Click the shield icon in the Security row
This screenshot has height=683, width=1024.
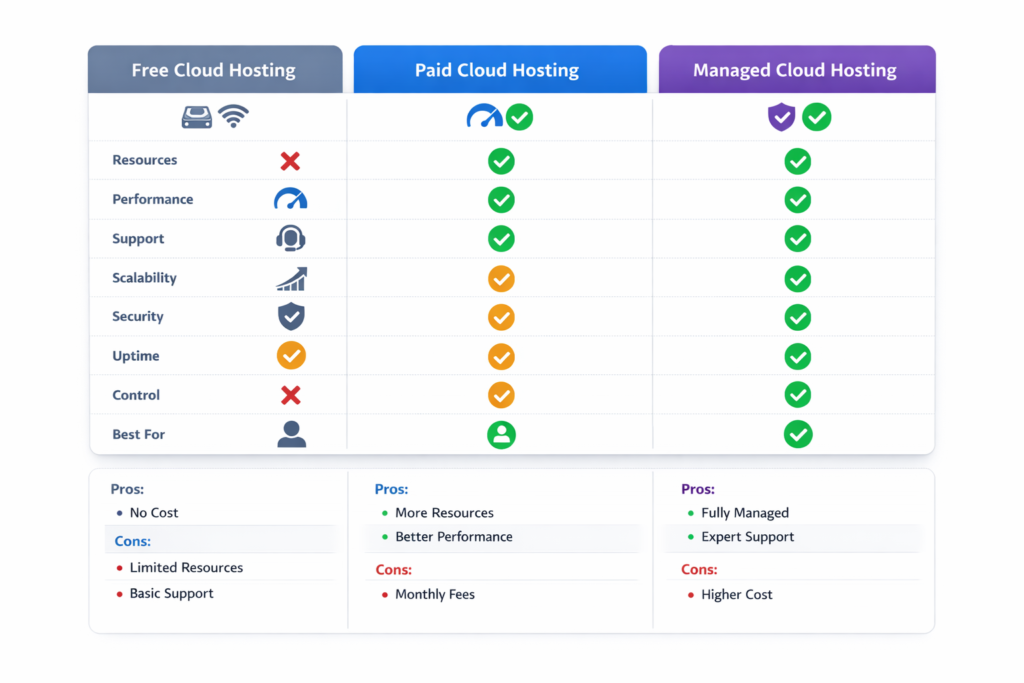pyautogui.click(x=291, y=317)
